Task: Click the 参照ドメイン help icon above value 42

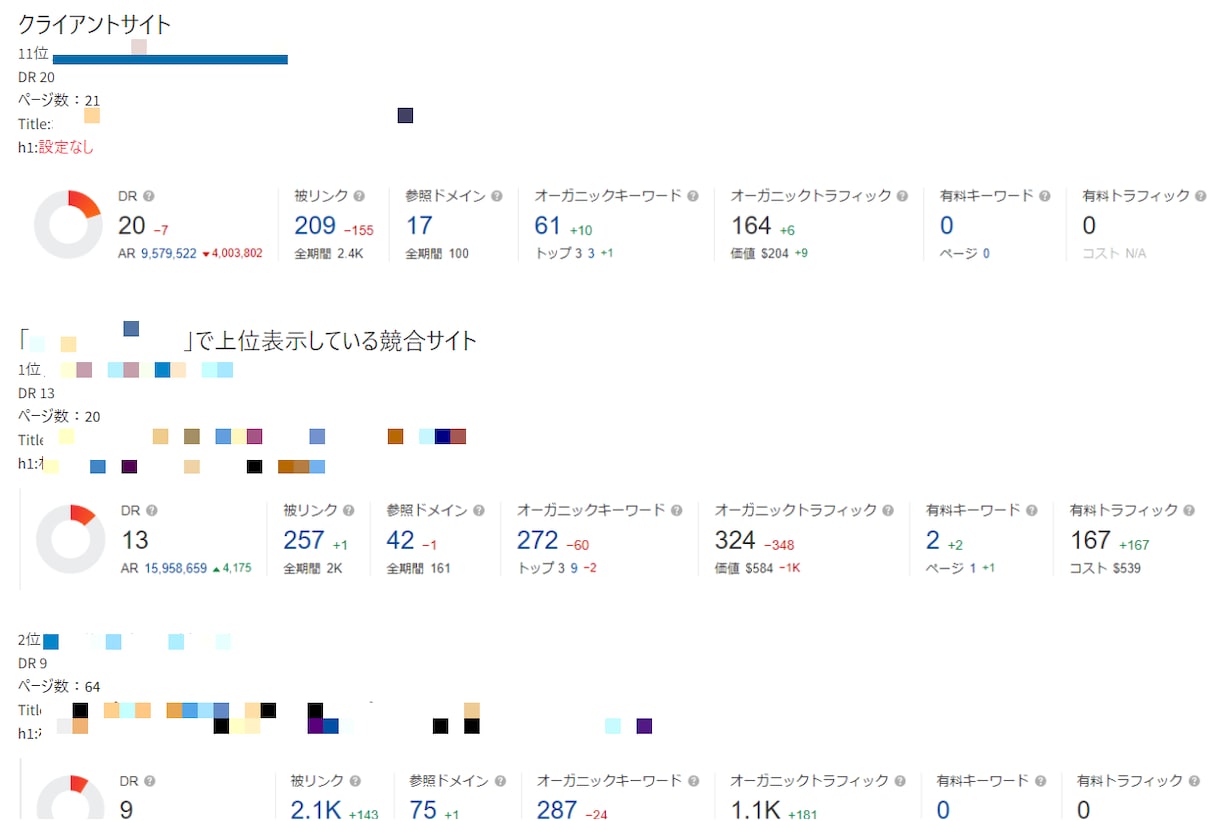Action: 479,511
